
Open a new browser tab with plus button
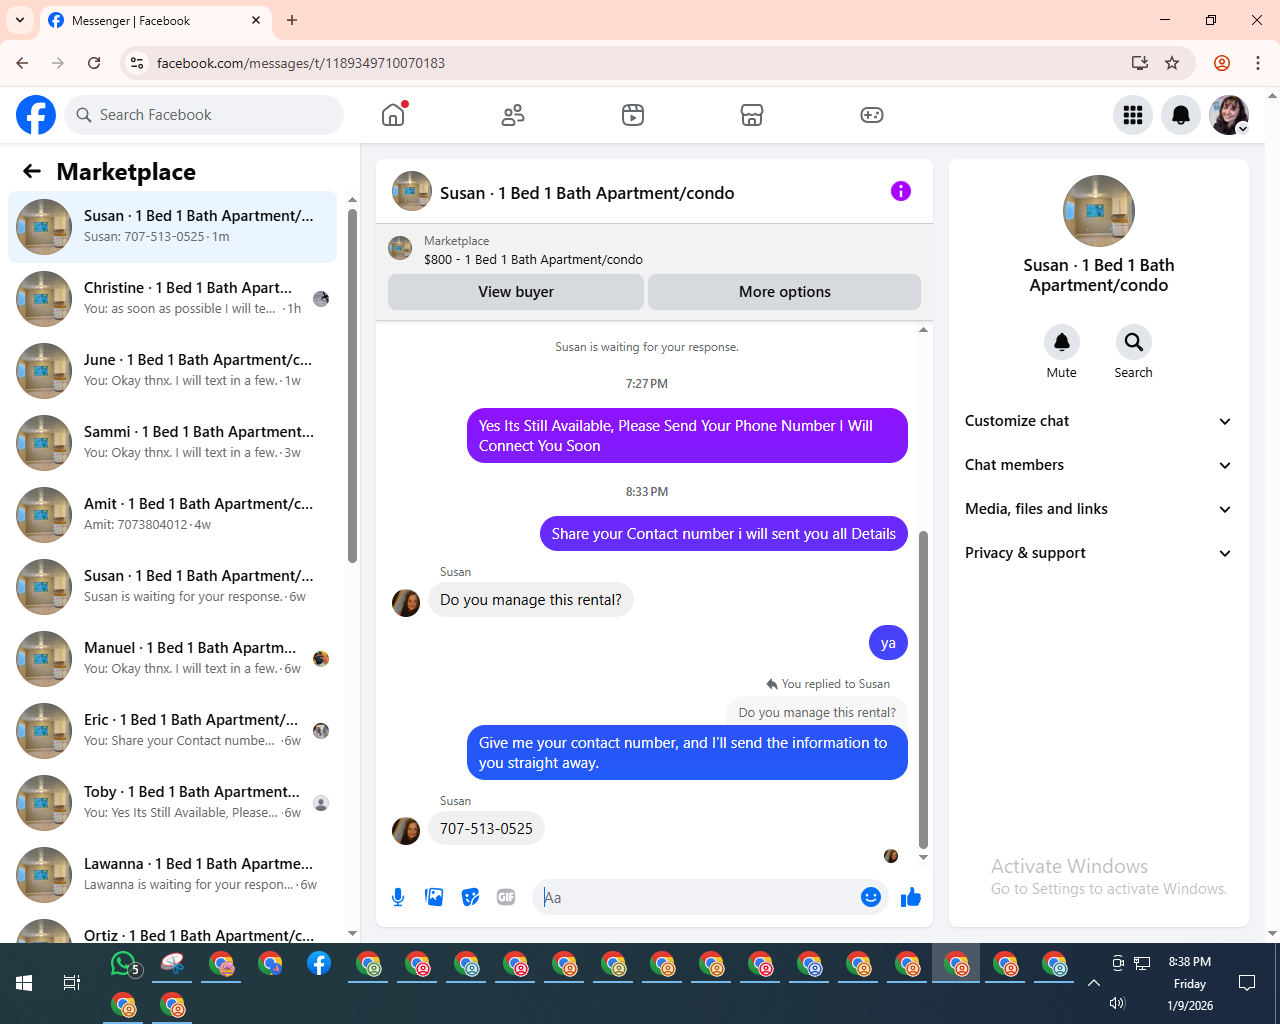point(292,20)
